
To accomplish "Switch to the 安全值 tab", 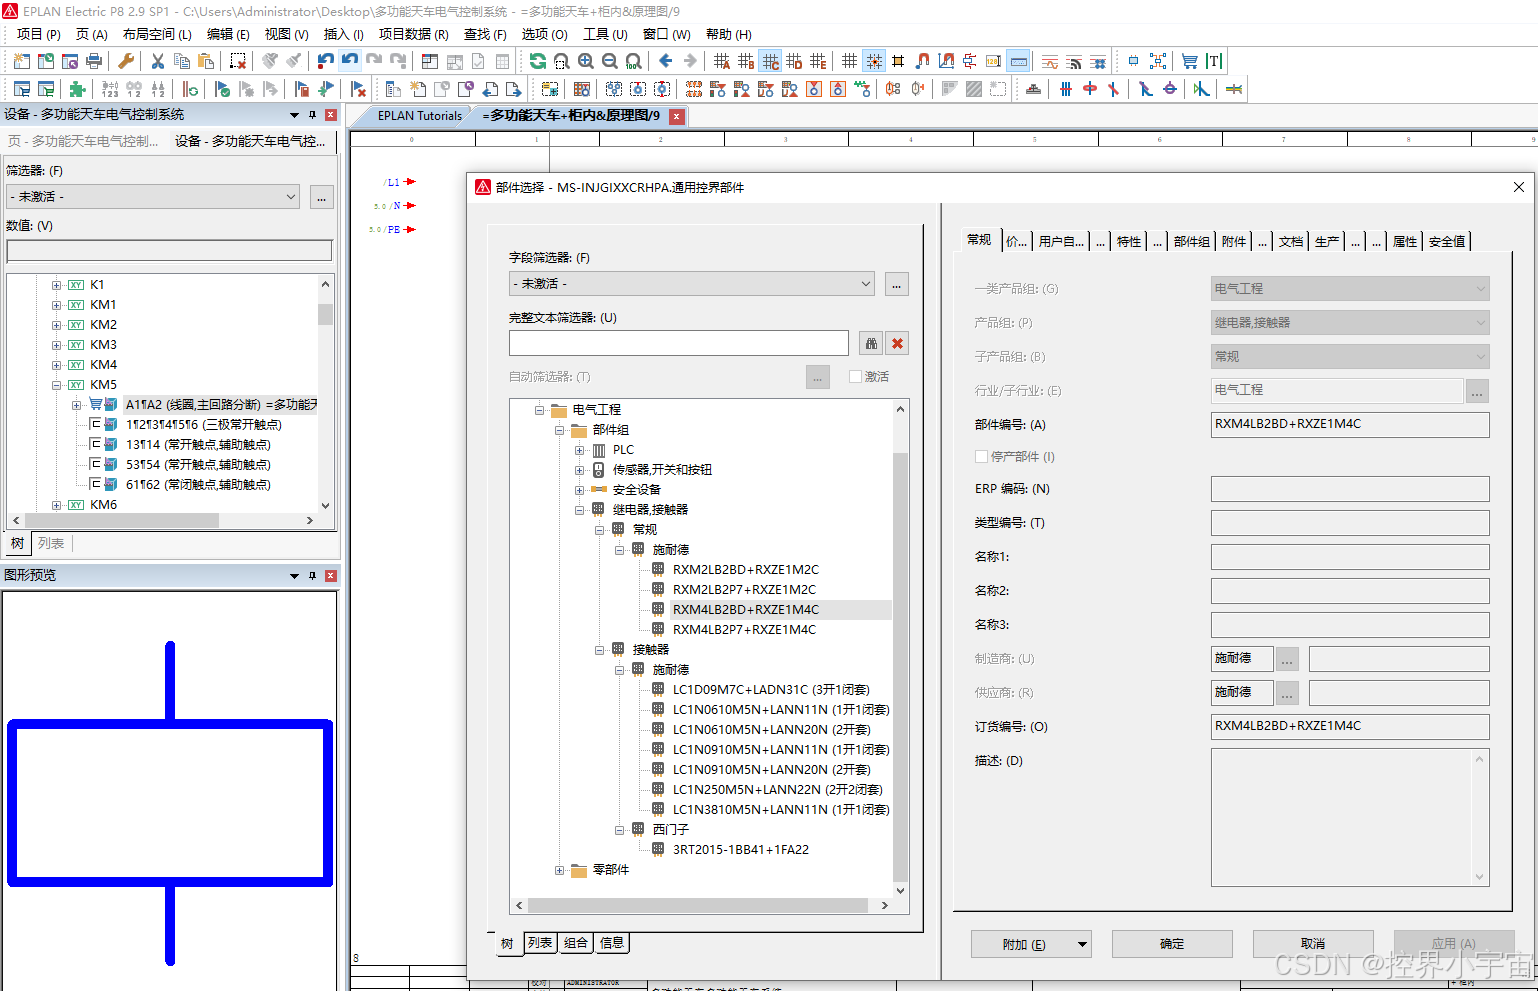I will point(1447,241).
